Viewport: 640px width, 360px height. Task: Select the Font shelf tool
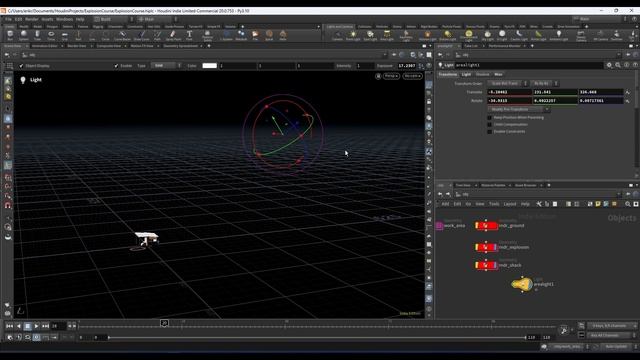click(x=189, y=36)
